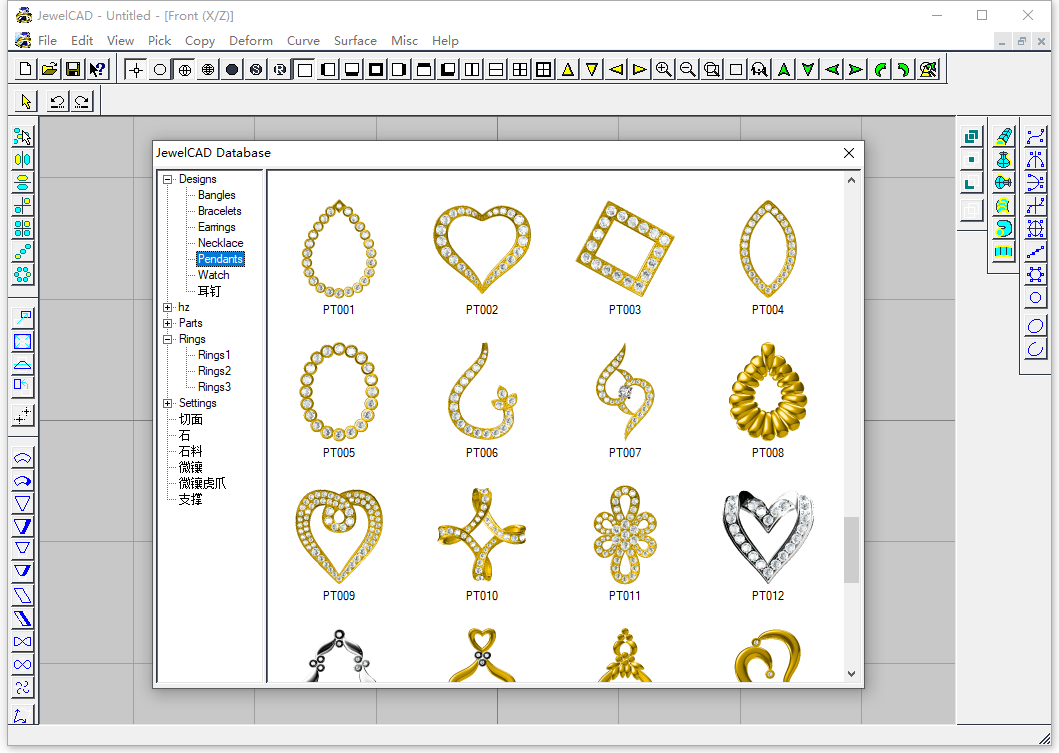This screenshot has width=1059, height=753.
Task: Collapse the Rings tree node
Action: [167, 340]
